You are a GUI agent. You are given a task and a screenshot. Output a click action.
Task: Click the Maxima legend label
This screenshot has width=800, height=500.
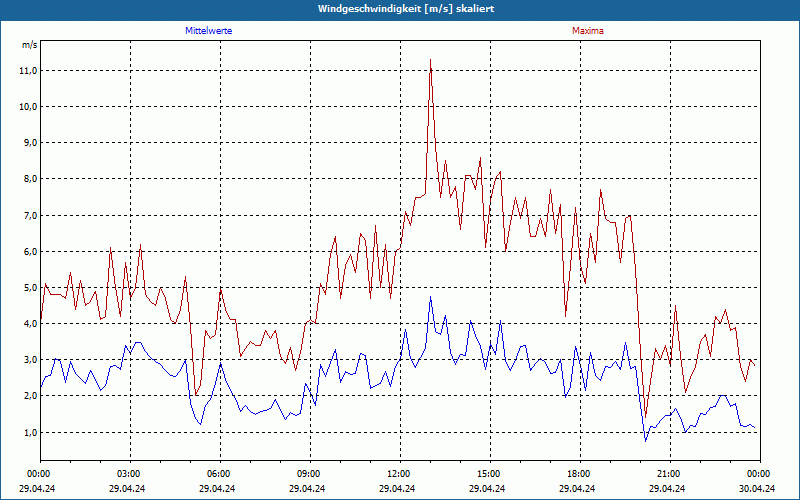coord(588,31)
